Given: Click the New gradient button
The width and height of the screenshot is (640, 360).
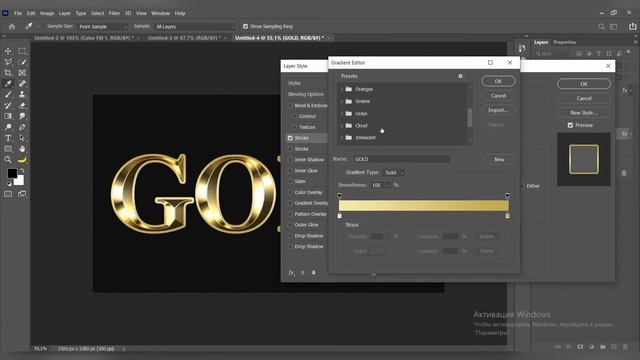Looking at the screenshot, I should pos(499,159).
